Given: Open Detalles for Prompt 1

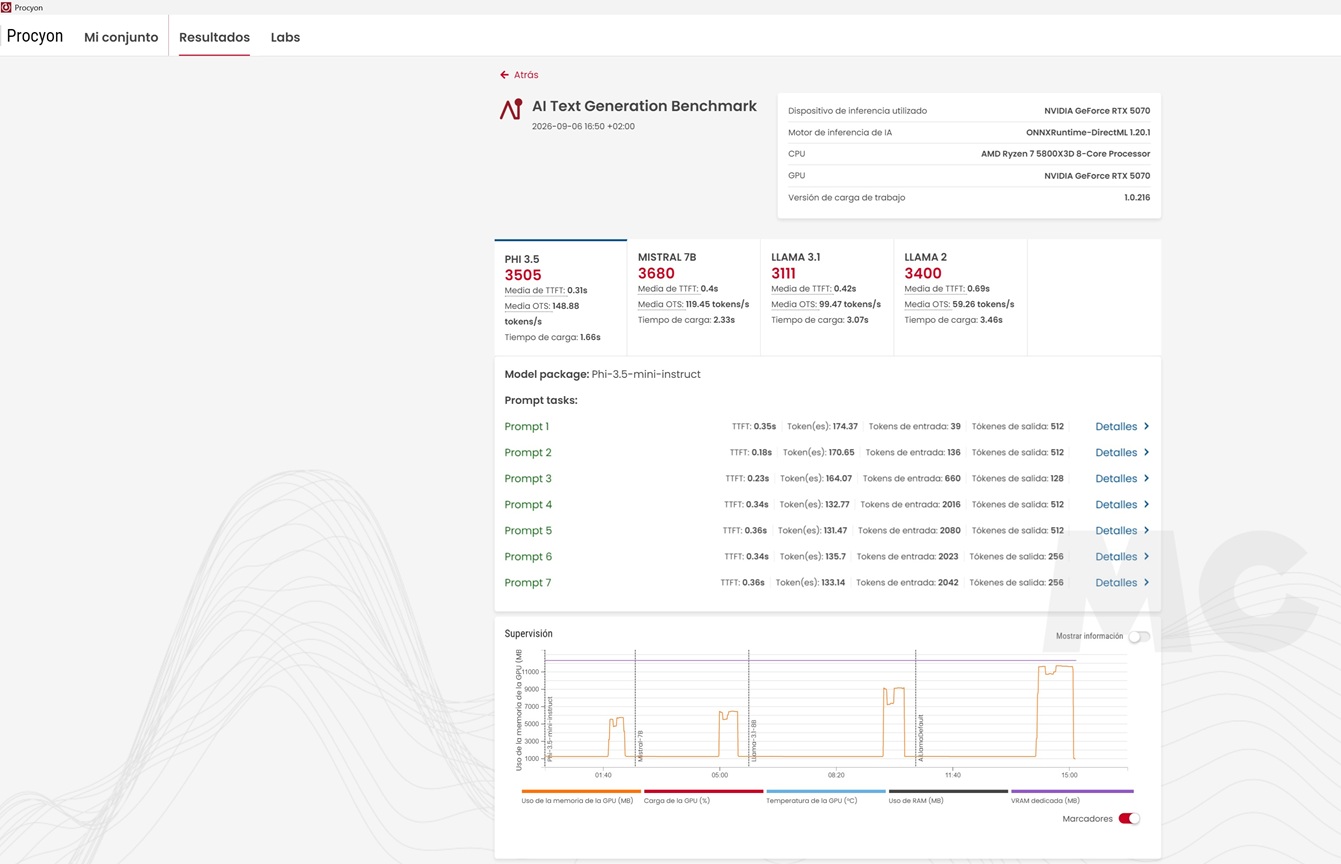Looking at the screenshot, I should [x=1116, y=426].
